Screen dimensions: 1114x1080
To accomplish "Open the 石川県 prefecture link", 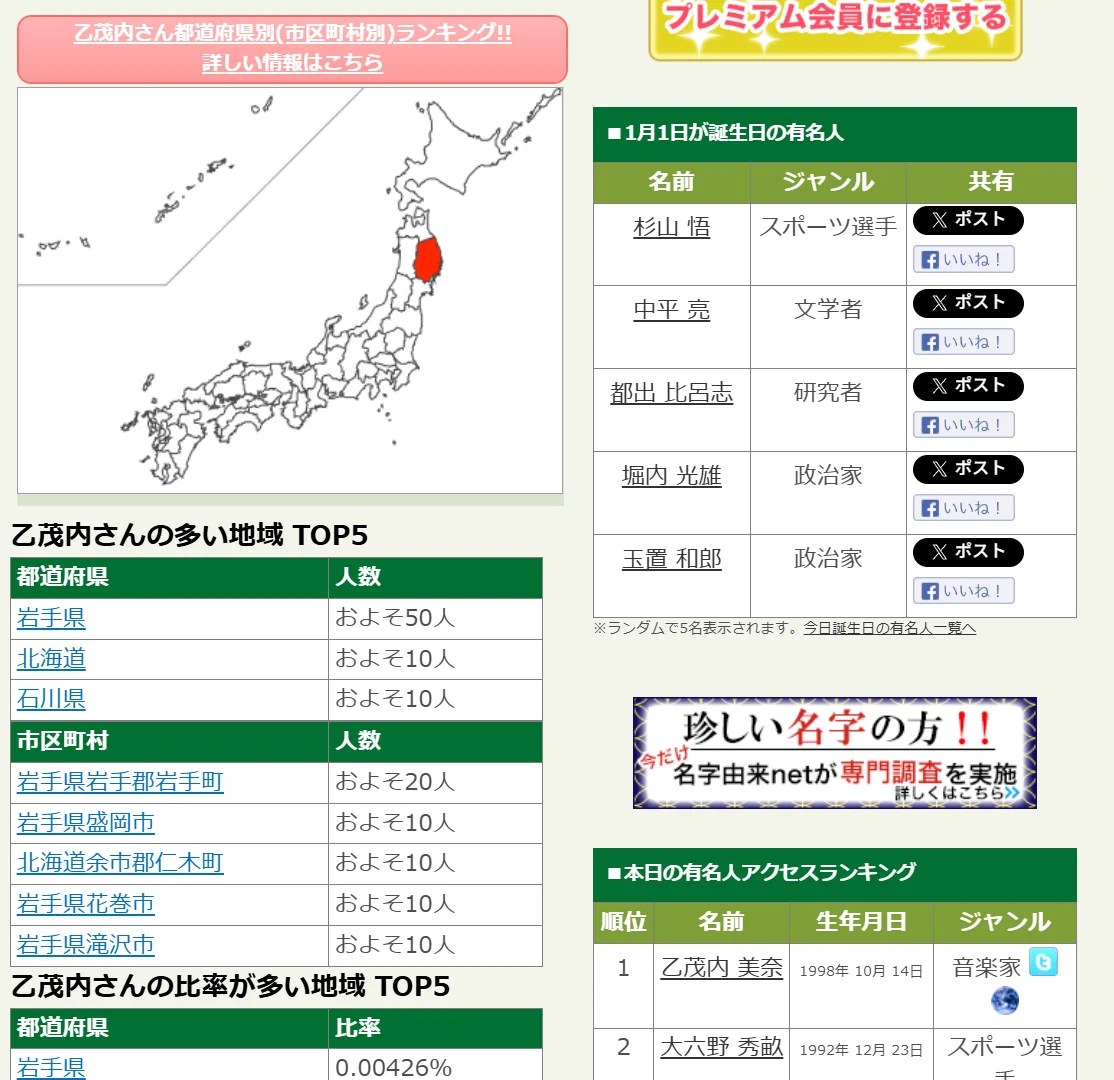I will (51, 699).
